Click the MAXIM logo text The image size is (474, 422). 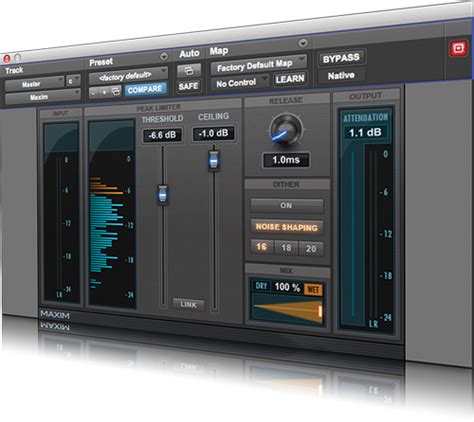coord(55,314)
